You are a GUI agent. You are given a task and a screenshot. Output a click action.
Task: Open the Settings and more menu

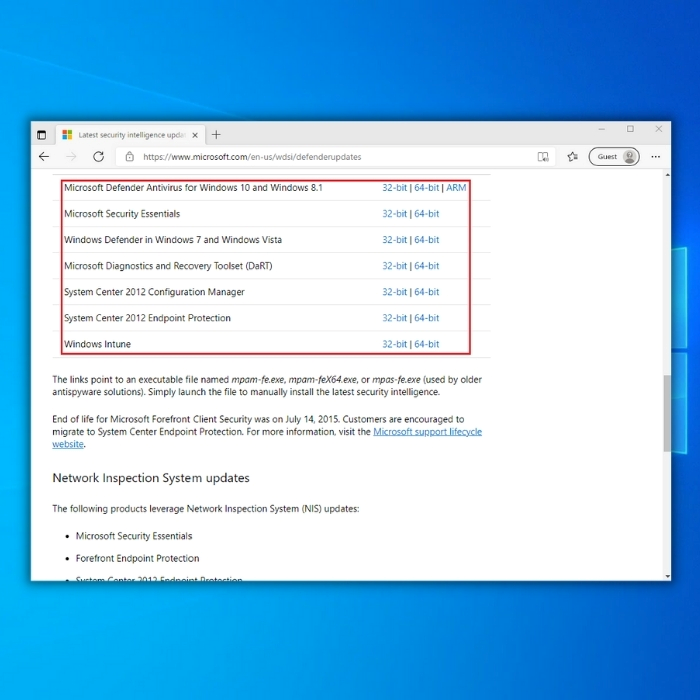655,157
